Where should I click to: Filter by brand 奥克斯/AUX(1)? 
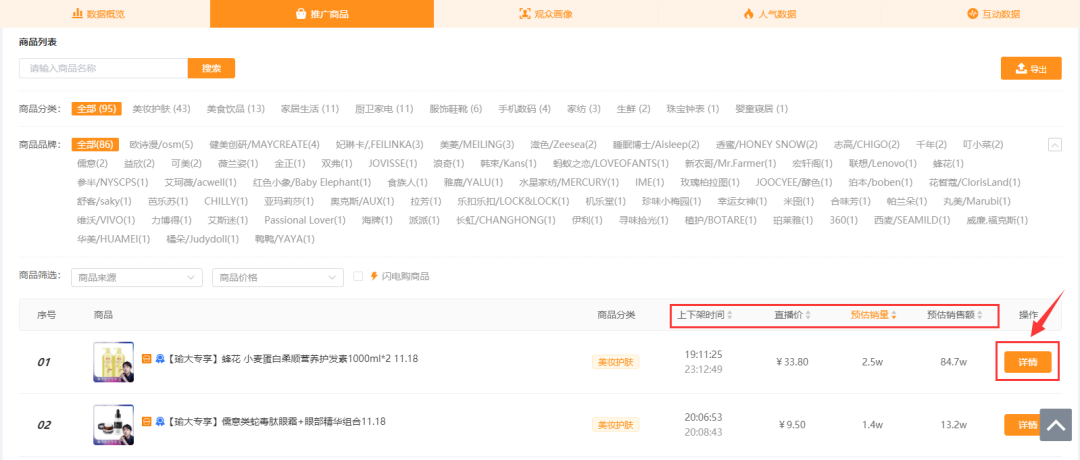[x=362, y=201]
